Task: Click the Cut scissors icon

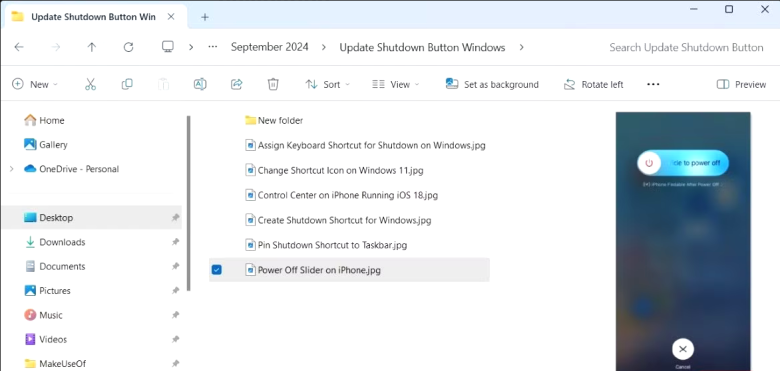Action: (x=90, y=85)
